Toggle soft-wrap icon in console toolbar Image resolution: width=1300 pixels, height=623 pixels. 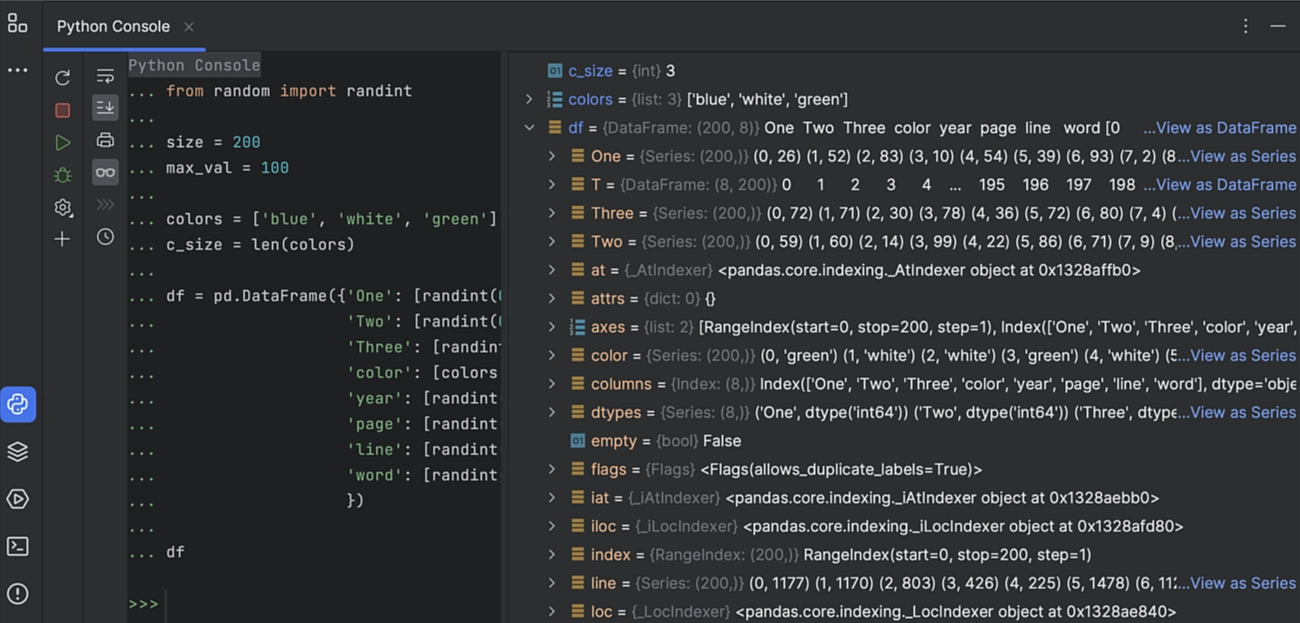point(105,76)
